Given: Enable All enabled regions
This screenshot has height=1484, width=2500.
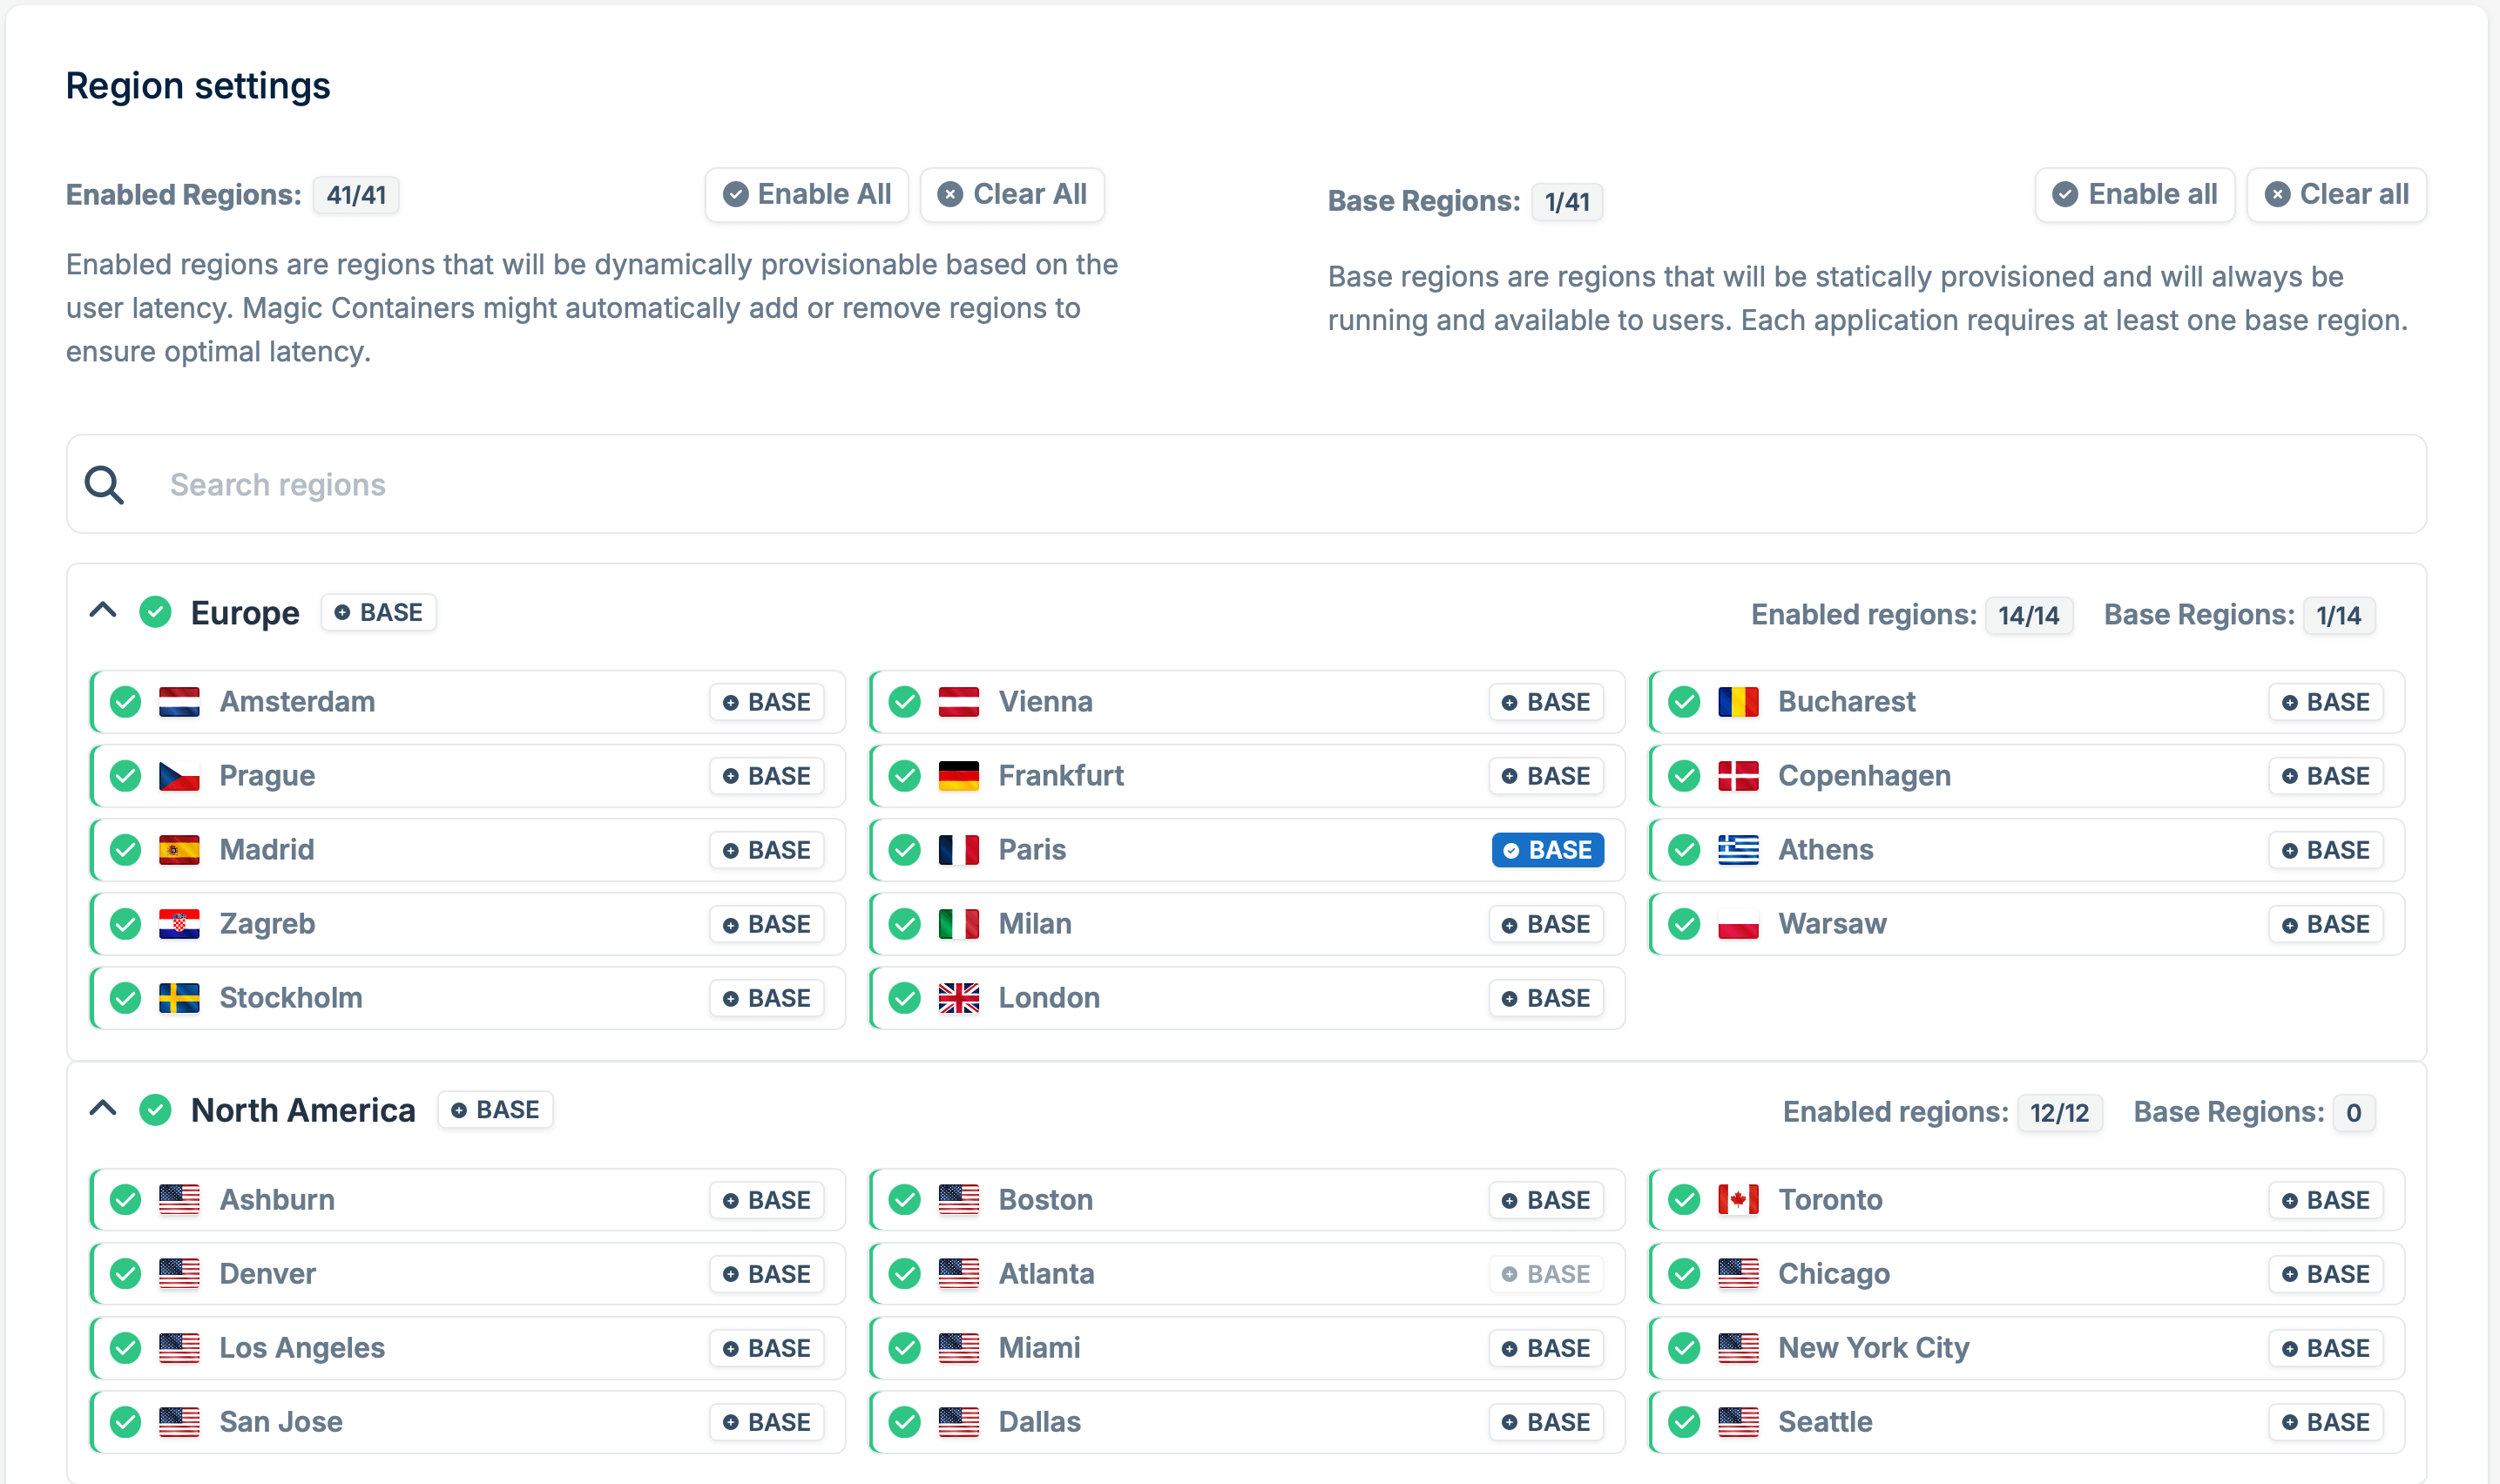Looking at the screenshot, I should tap(807, 194).
